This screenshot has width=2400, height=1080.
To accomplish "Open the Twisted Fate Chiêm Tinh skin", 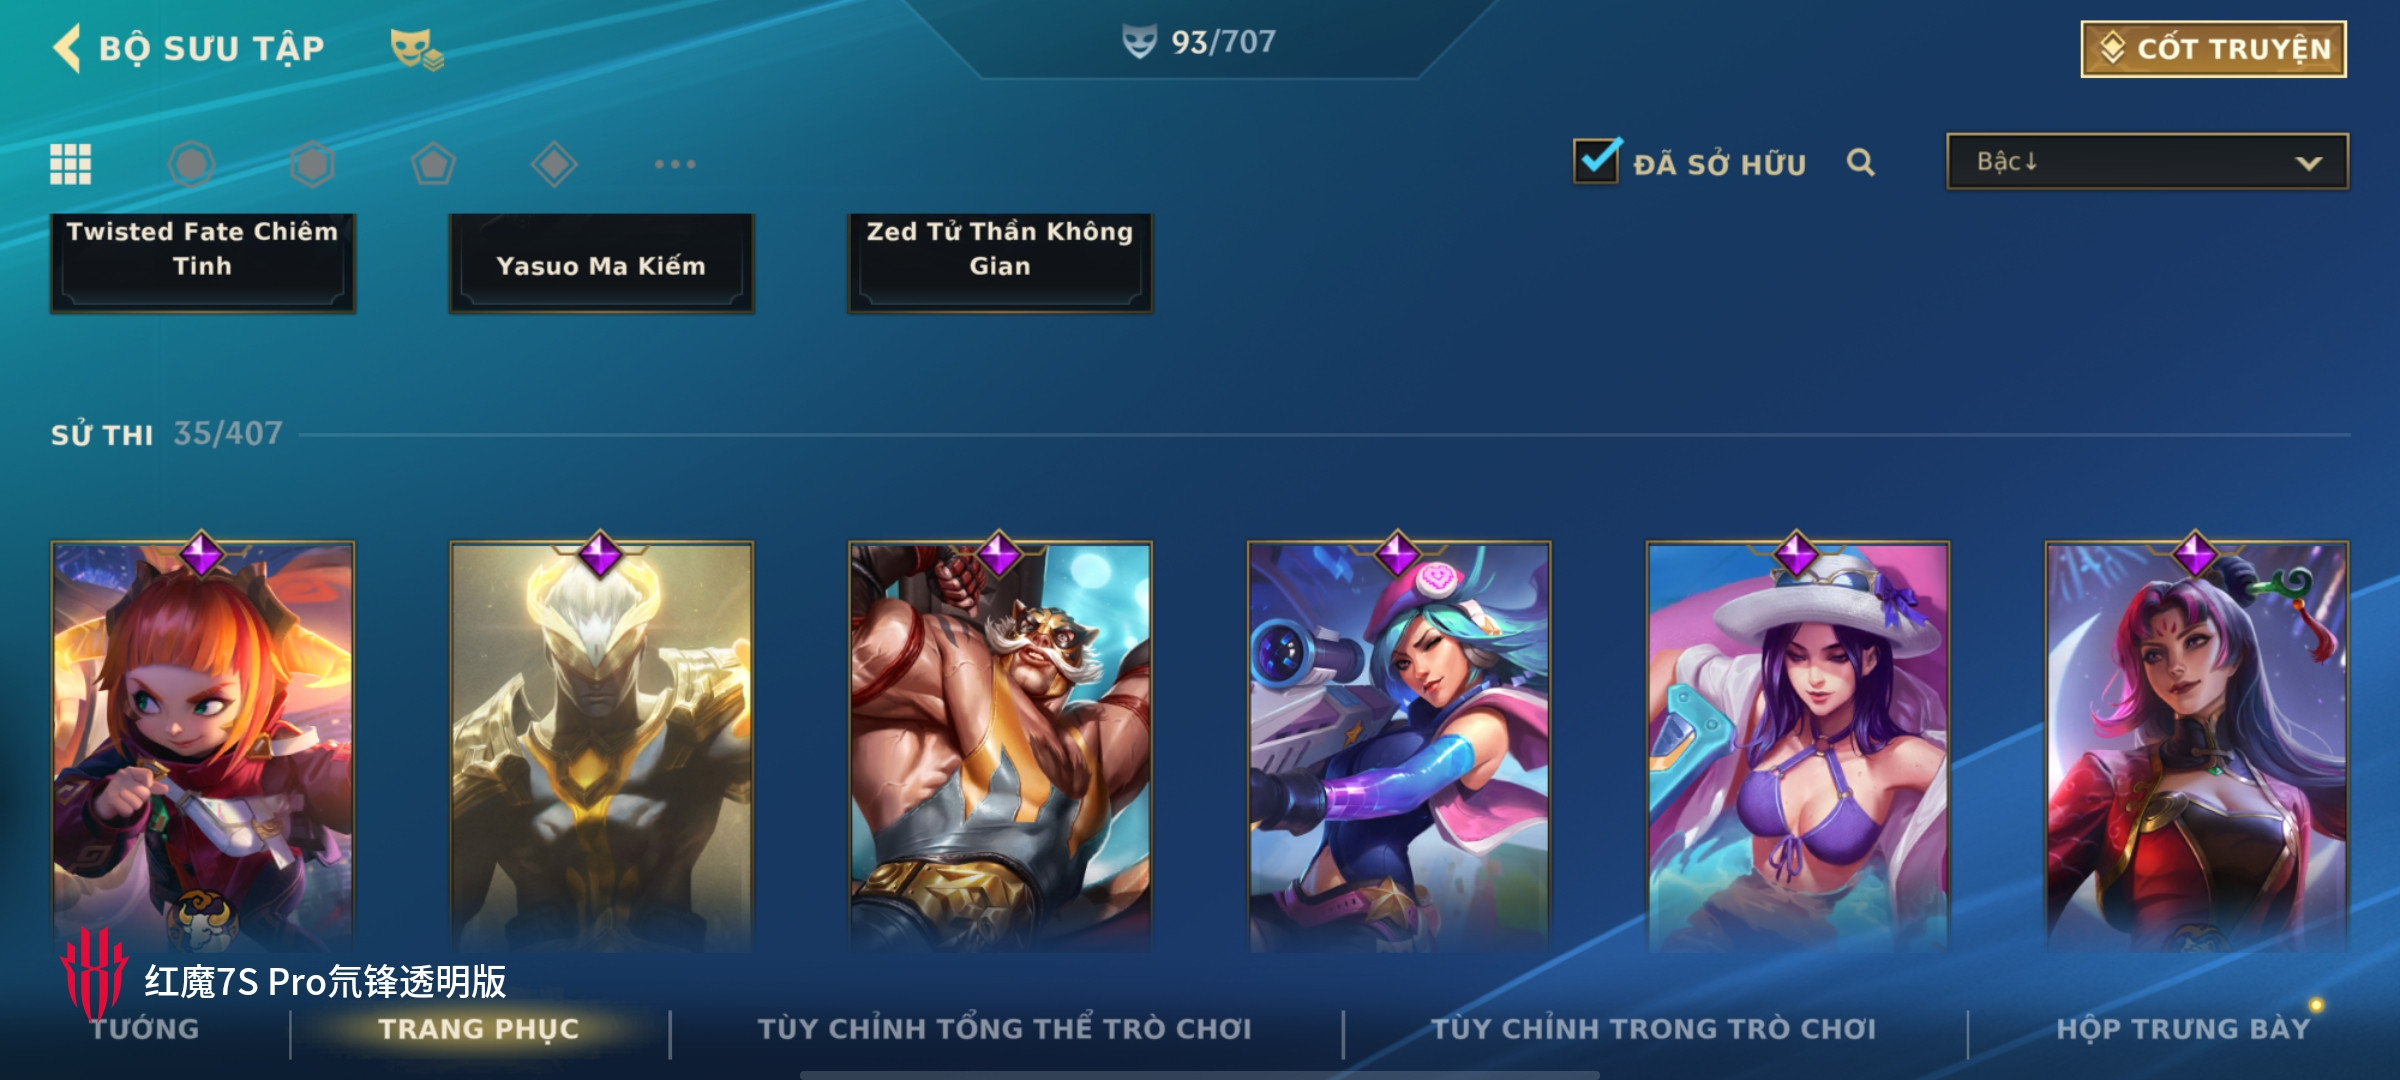I will pos(202,263).
